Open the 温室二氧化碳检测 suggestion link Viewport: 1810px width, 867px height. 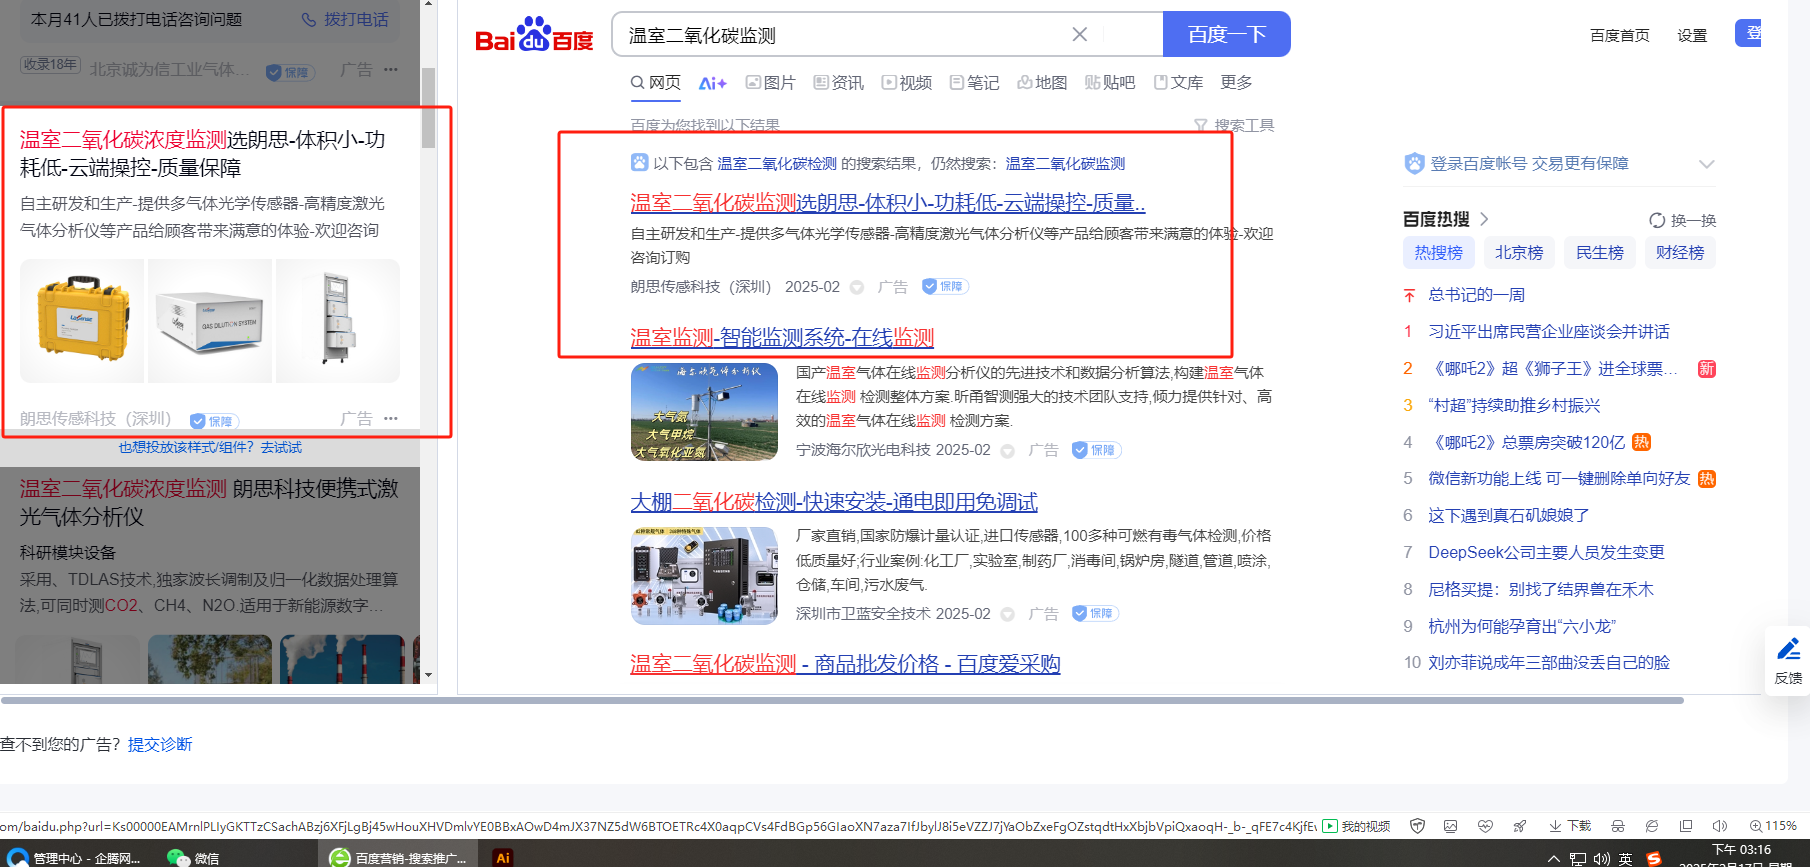777,163
